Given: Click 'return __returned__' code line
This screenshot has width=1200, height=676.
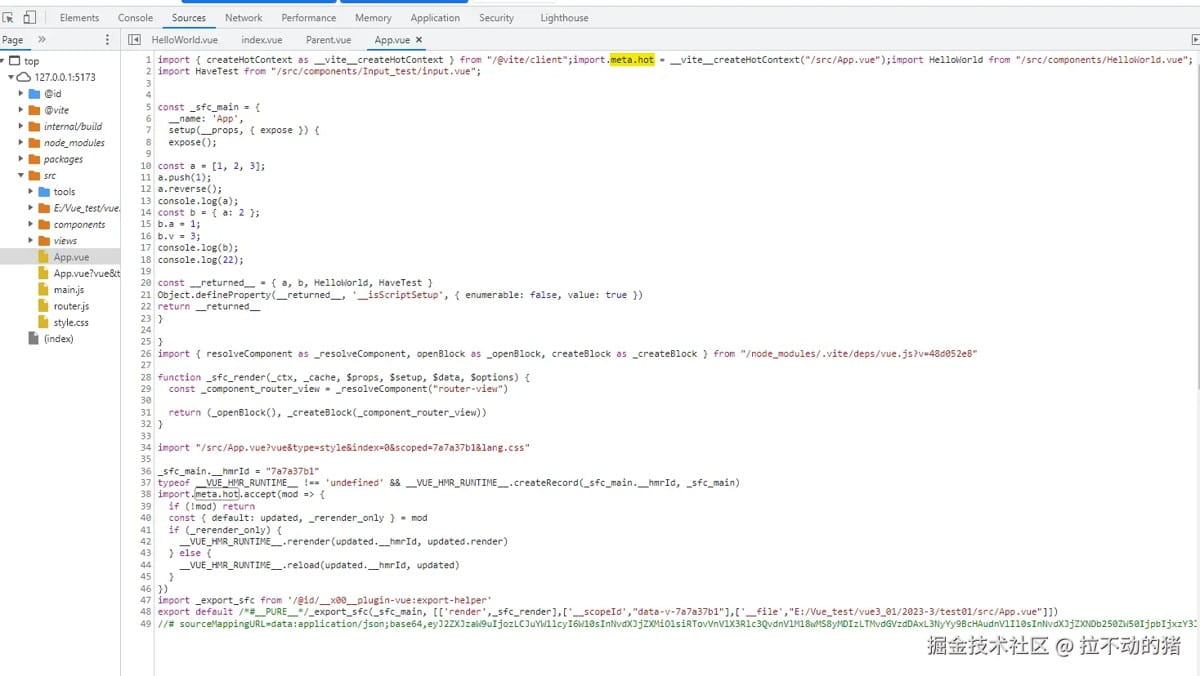Looking at the screenshot, I should tap(209, 307).
